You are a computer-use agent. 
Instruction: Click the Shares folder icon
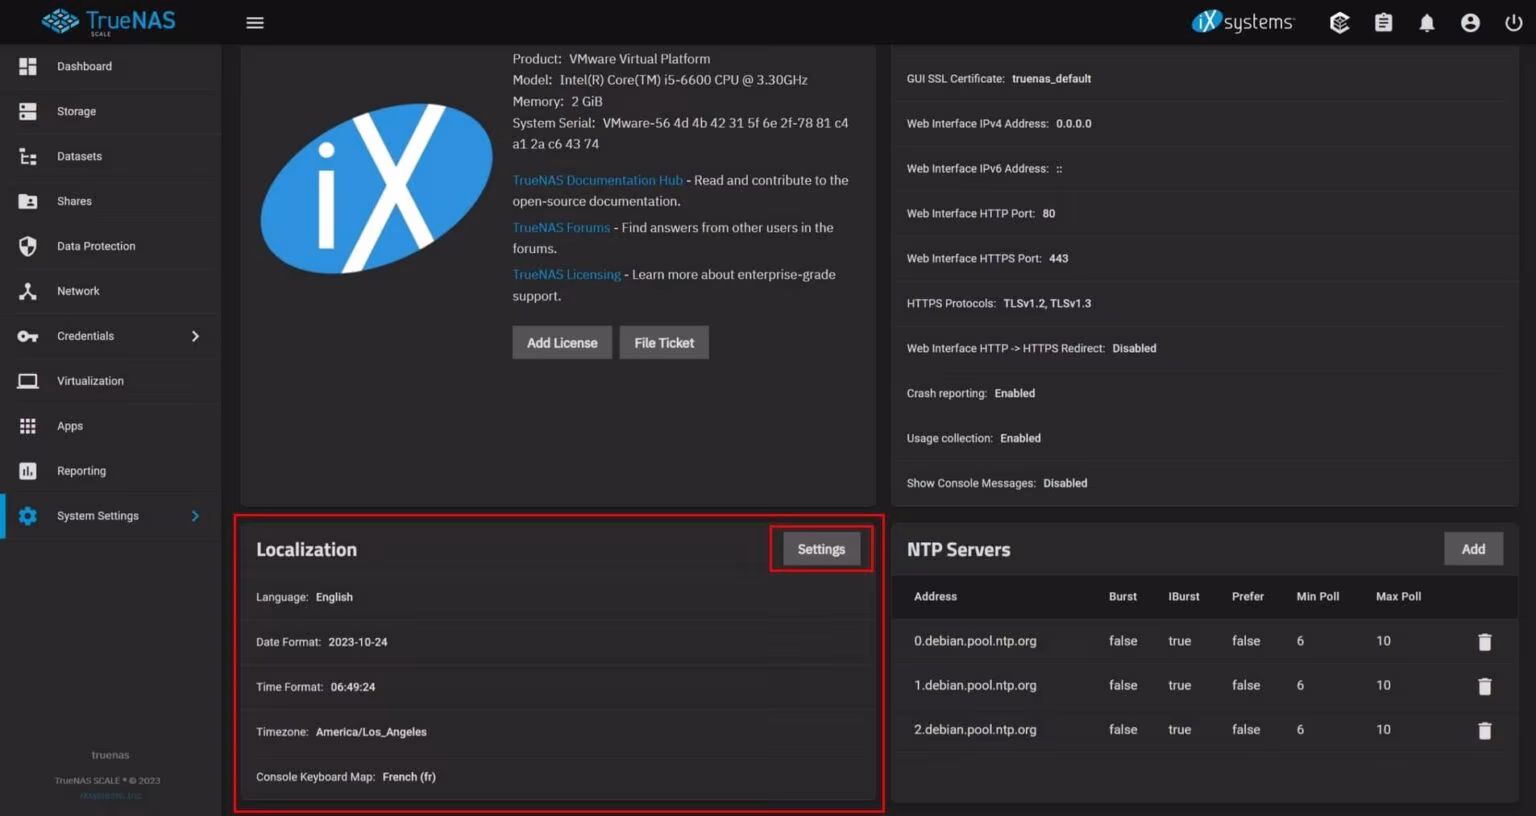(x=28, y=201)
